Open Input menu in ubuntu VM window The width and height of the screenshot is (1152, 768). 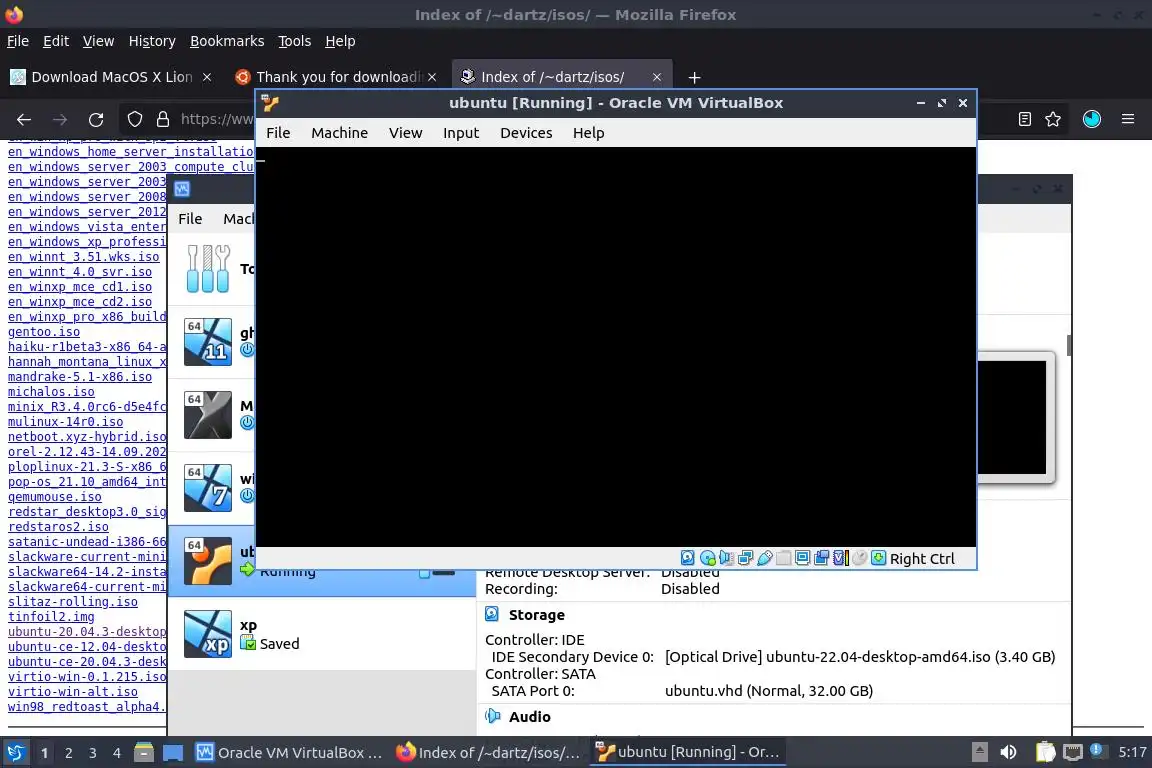click(461, 133)
